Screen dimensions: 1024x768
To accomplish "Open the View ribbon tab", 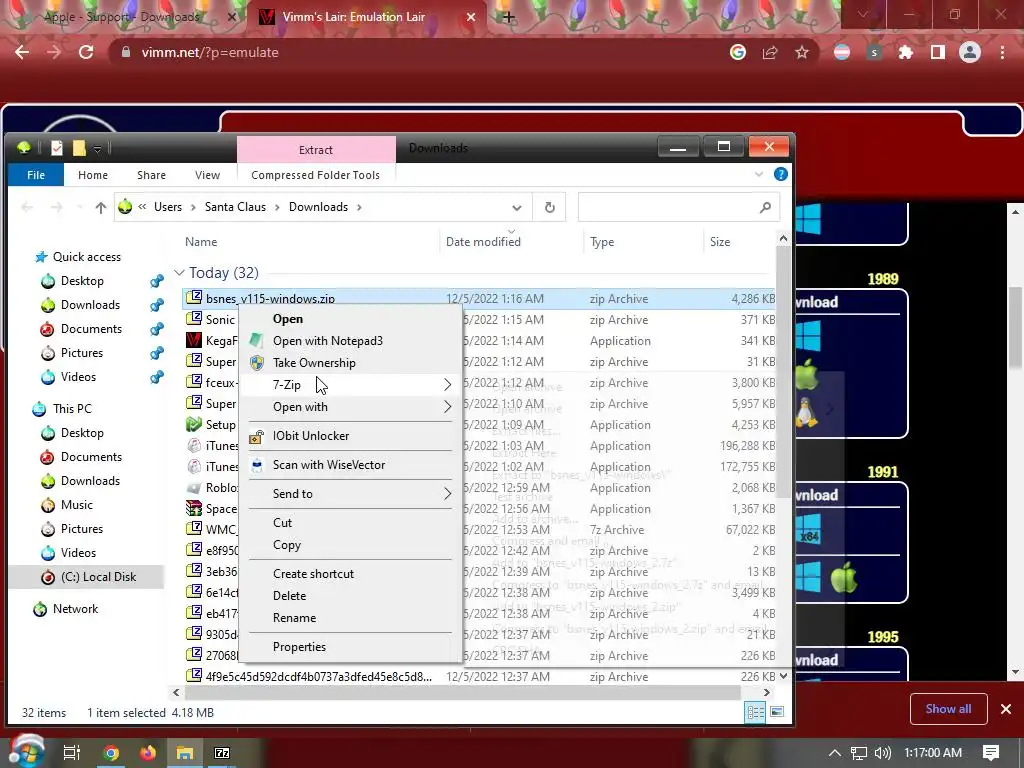I will click(x=207, y=175).
